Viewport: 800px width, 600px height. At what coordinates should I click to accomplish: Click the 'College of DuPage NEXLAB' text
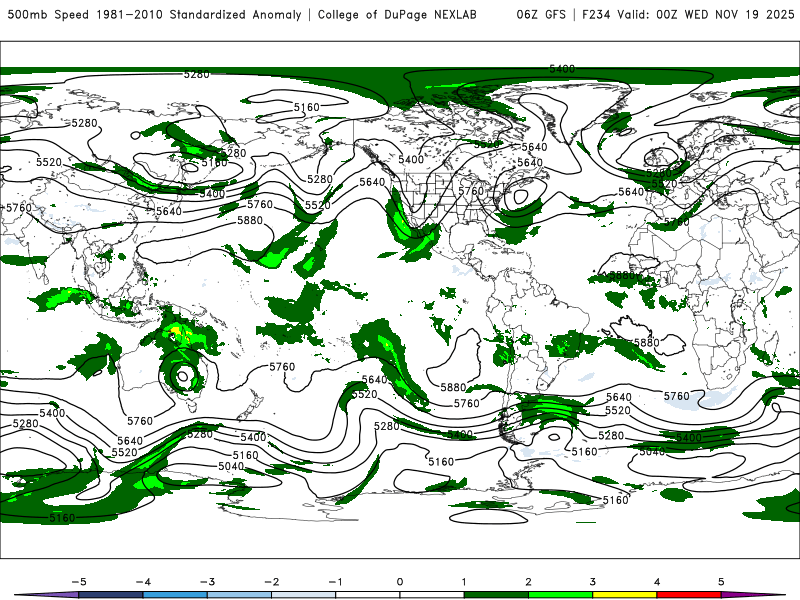click(x=397, y=14)
